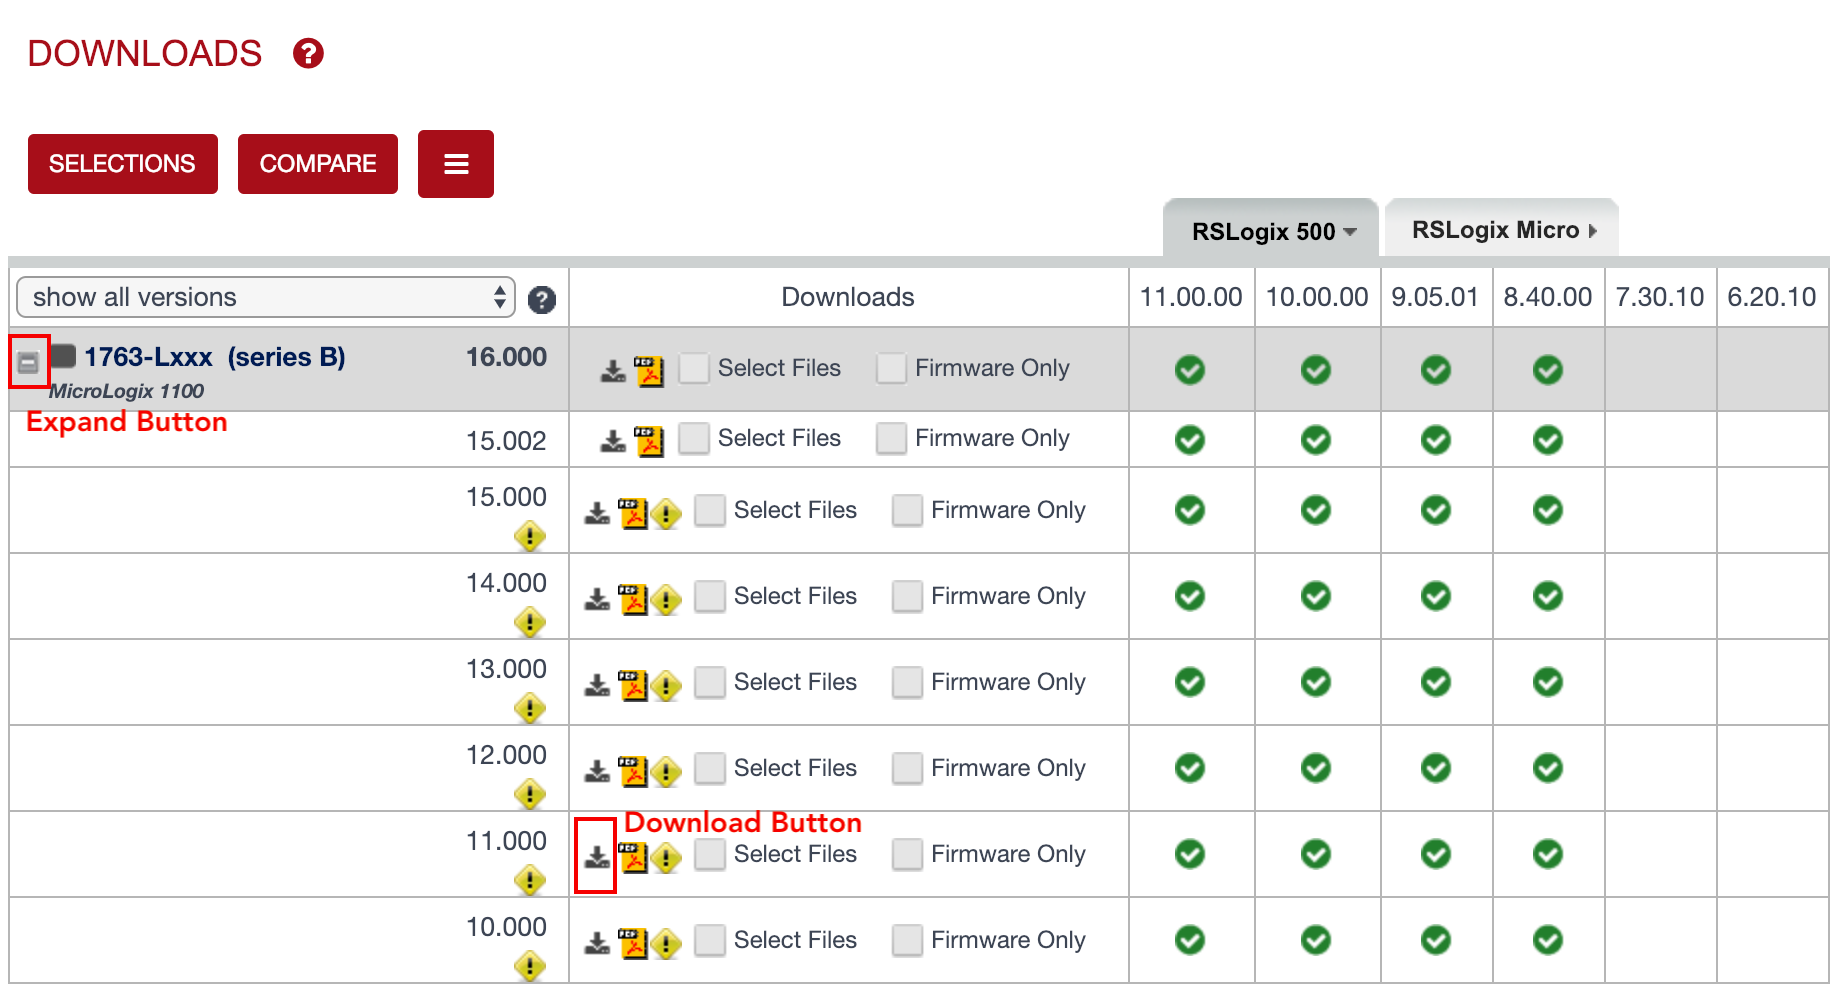Click the yellow caution icon under version 13.000
The width and height of the screenshot is (1840, 990).
coord(530,709)
